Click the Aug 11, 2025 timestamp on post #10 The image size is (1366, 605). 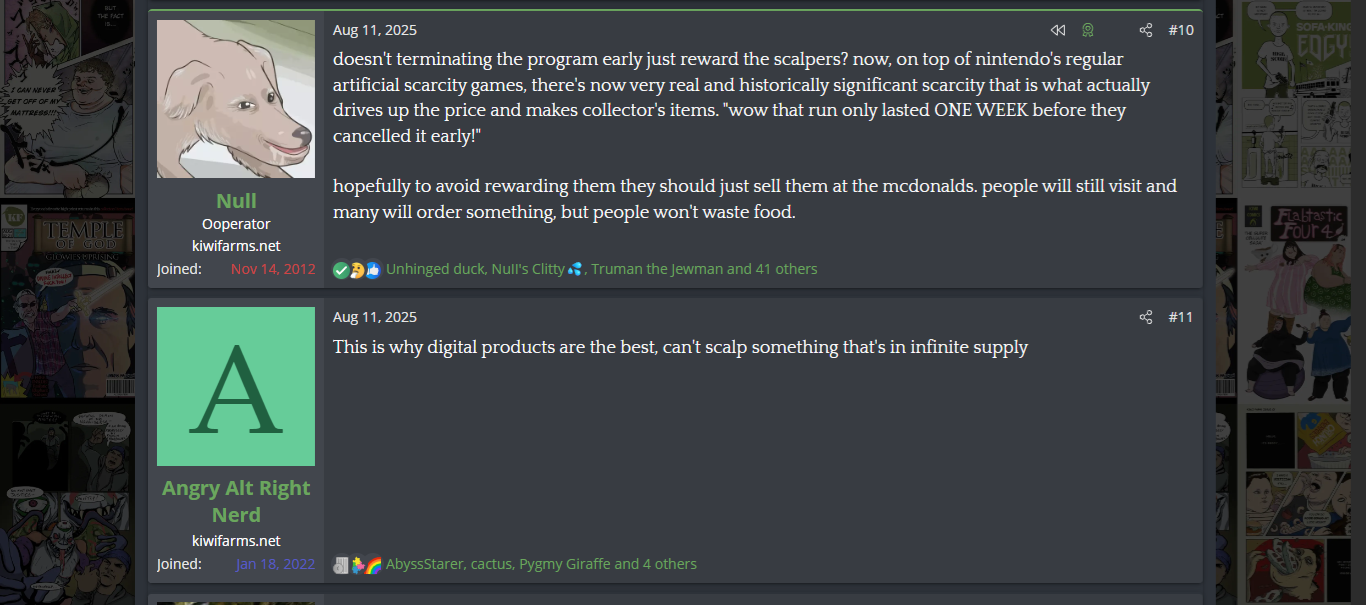pos(375,30)
